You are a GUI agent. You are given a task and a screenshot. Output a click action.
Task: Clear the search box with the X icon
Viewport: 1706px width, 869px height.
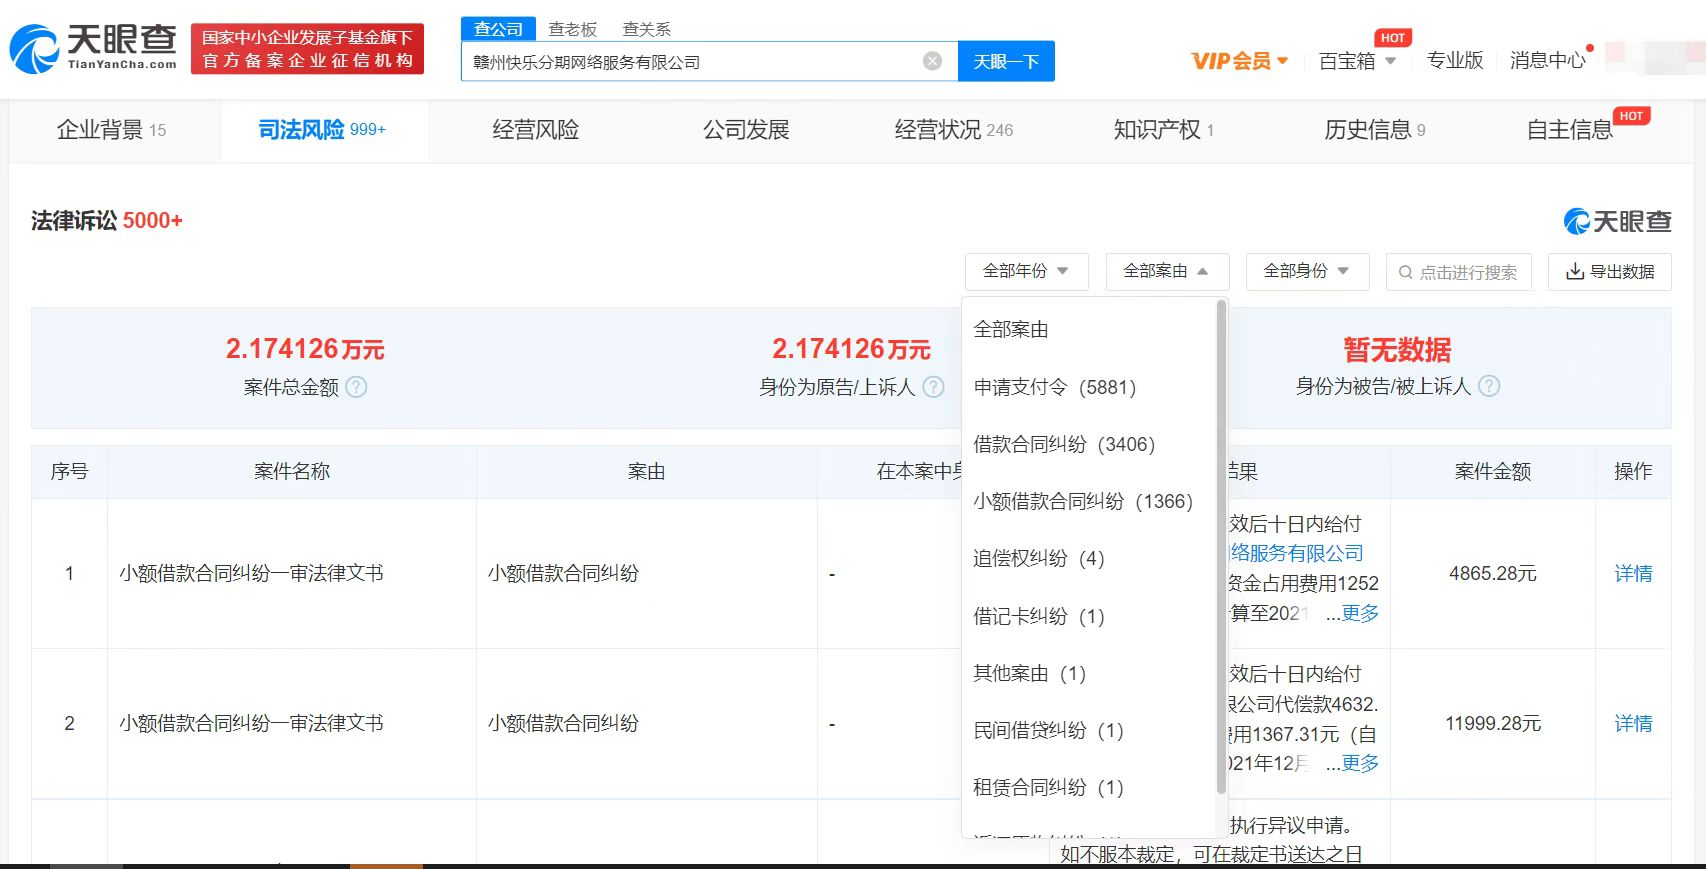pos(932,61)
